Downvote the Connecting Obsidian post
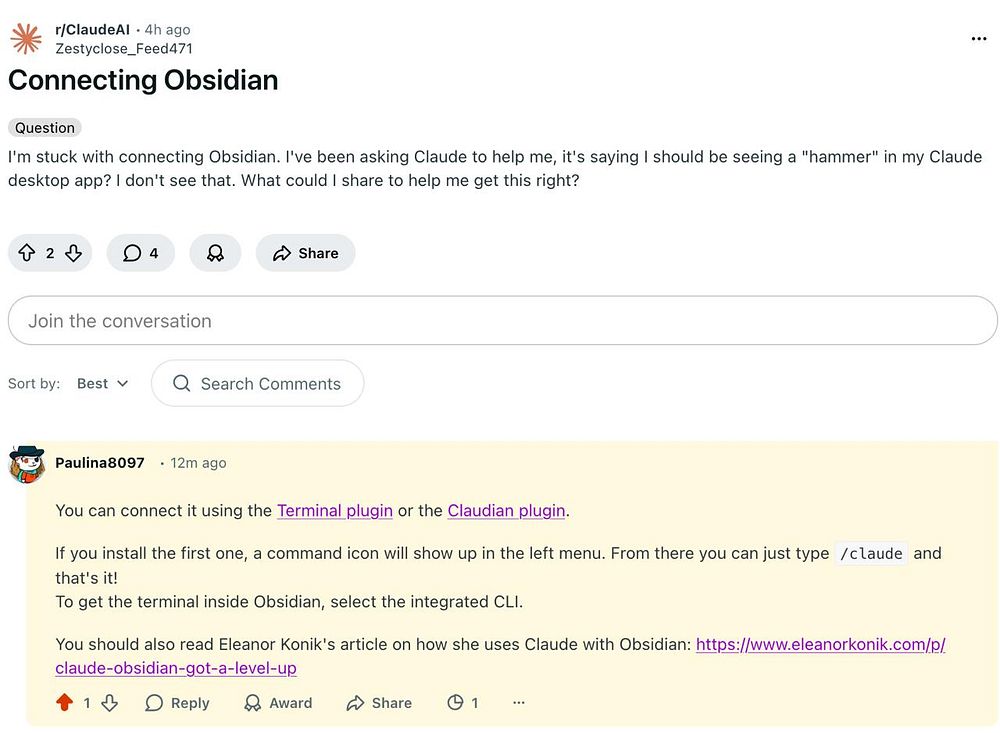 point(73,253)
